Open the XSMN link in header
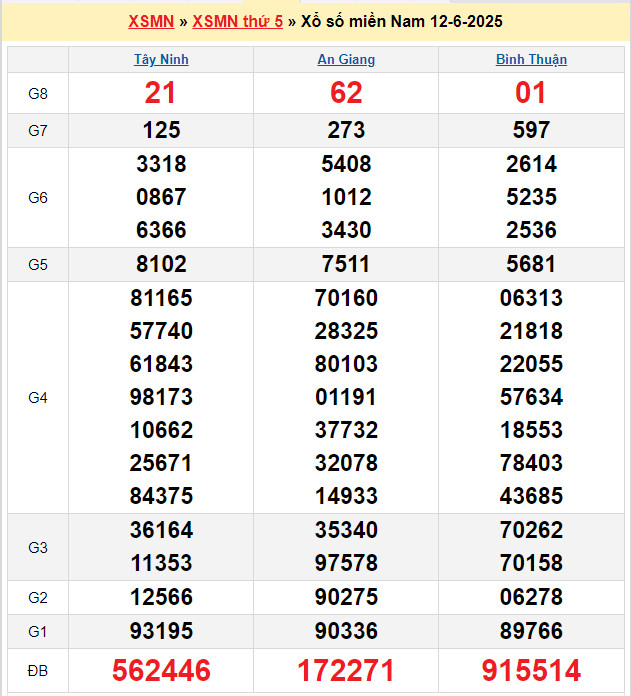This screenshot has width=631, height=696. [151, 21]
